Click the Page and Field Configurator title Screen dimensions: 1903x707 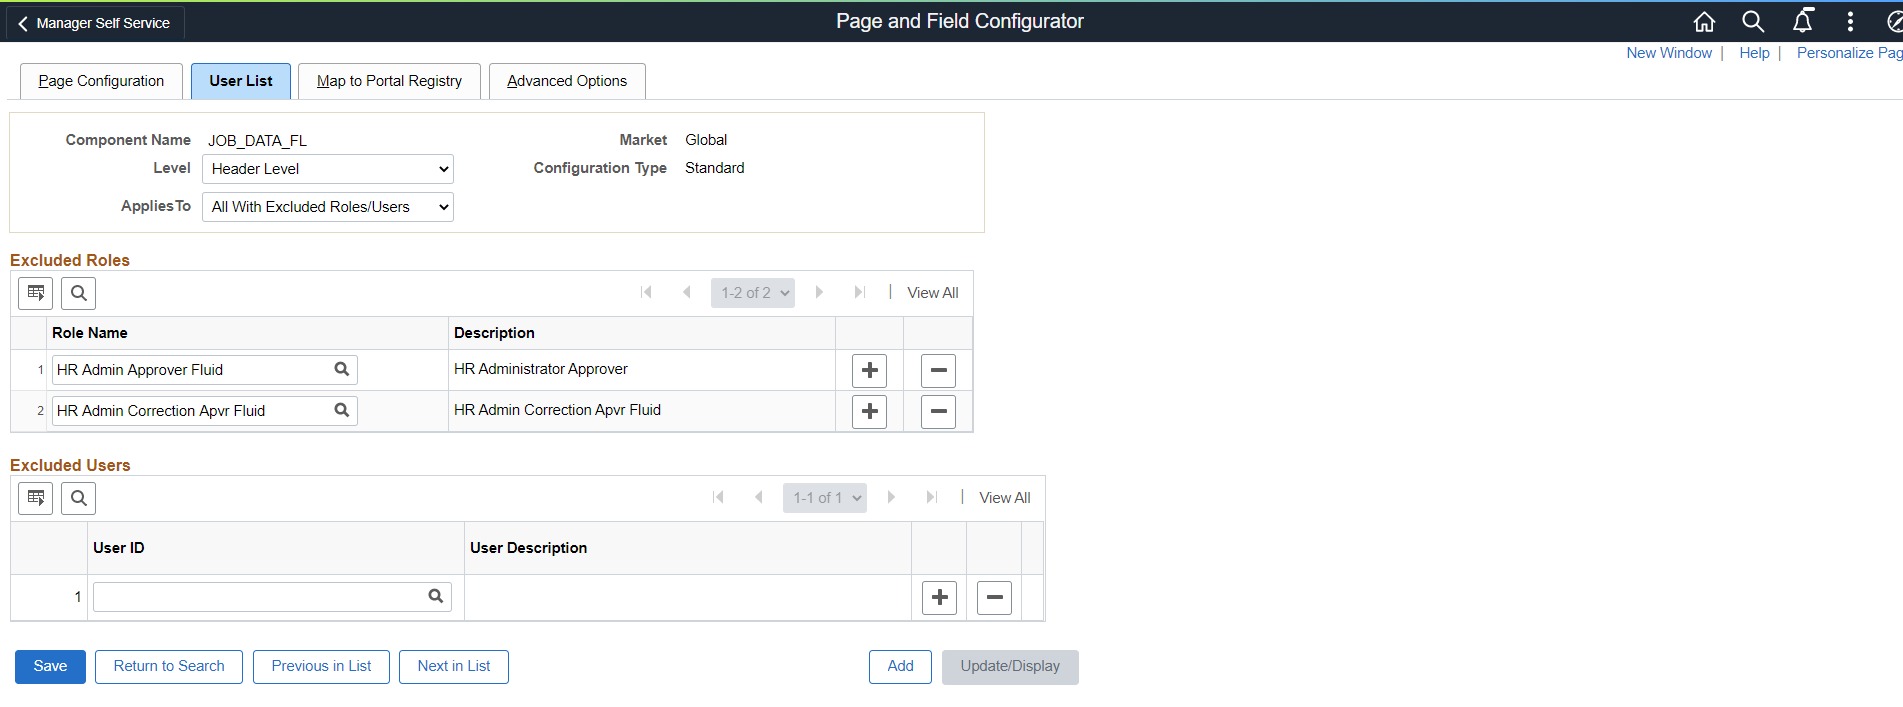pyautogui.click(x=960, y=21)
